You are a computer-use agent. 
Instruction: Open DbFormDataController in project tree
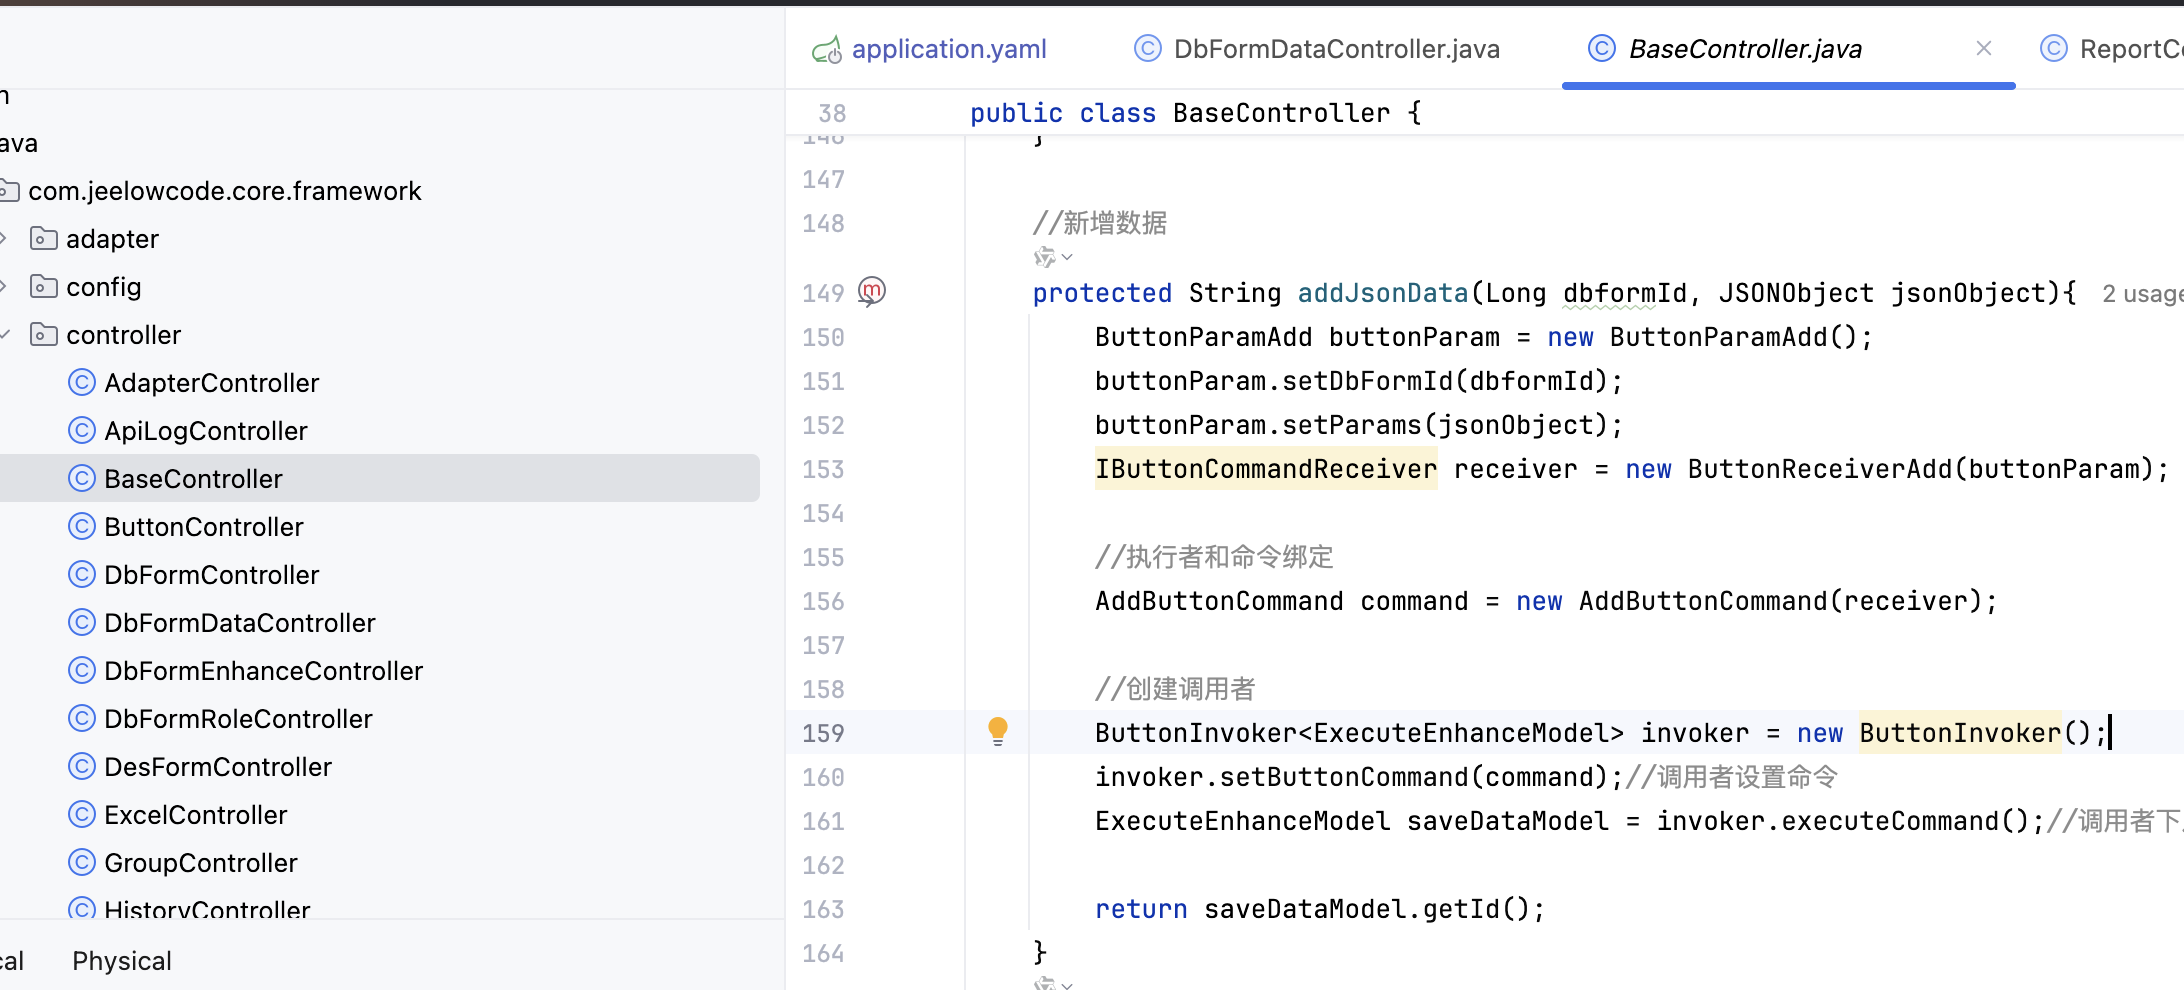239,623
